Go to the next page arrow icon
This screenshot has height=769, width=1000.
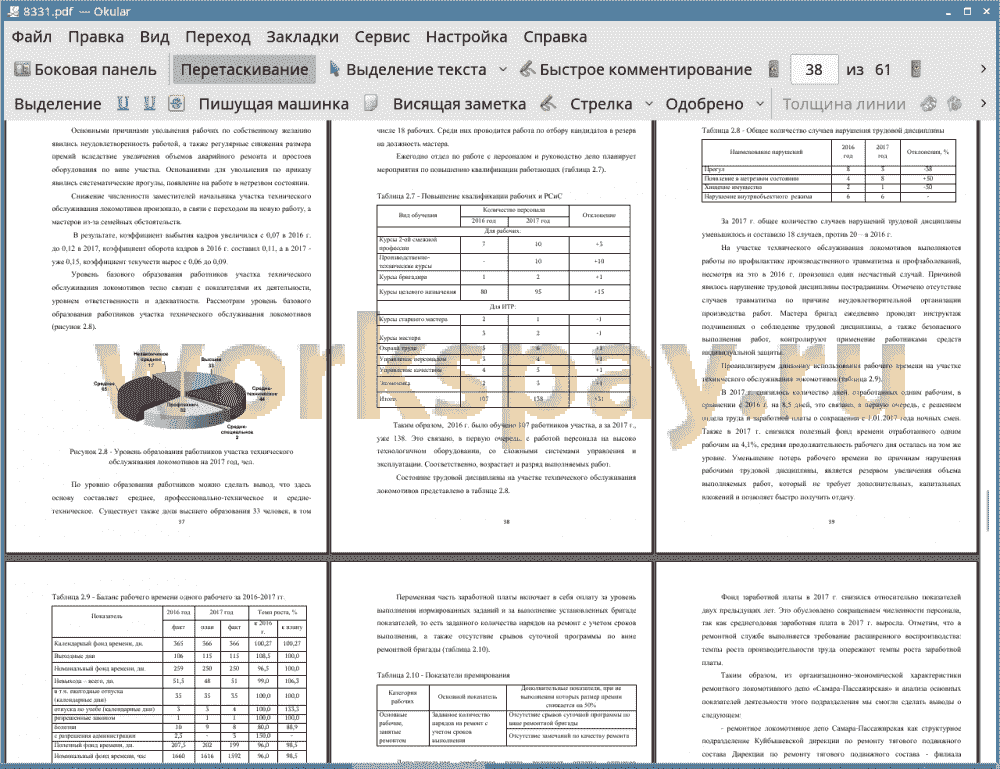pyautogui.click(x=916, y=70)
